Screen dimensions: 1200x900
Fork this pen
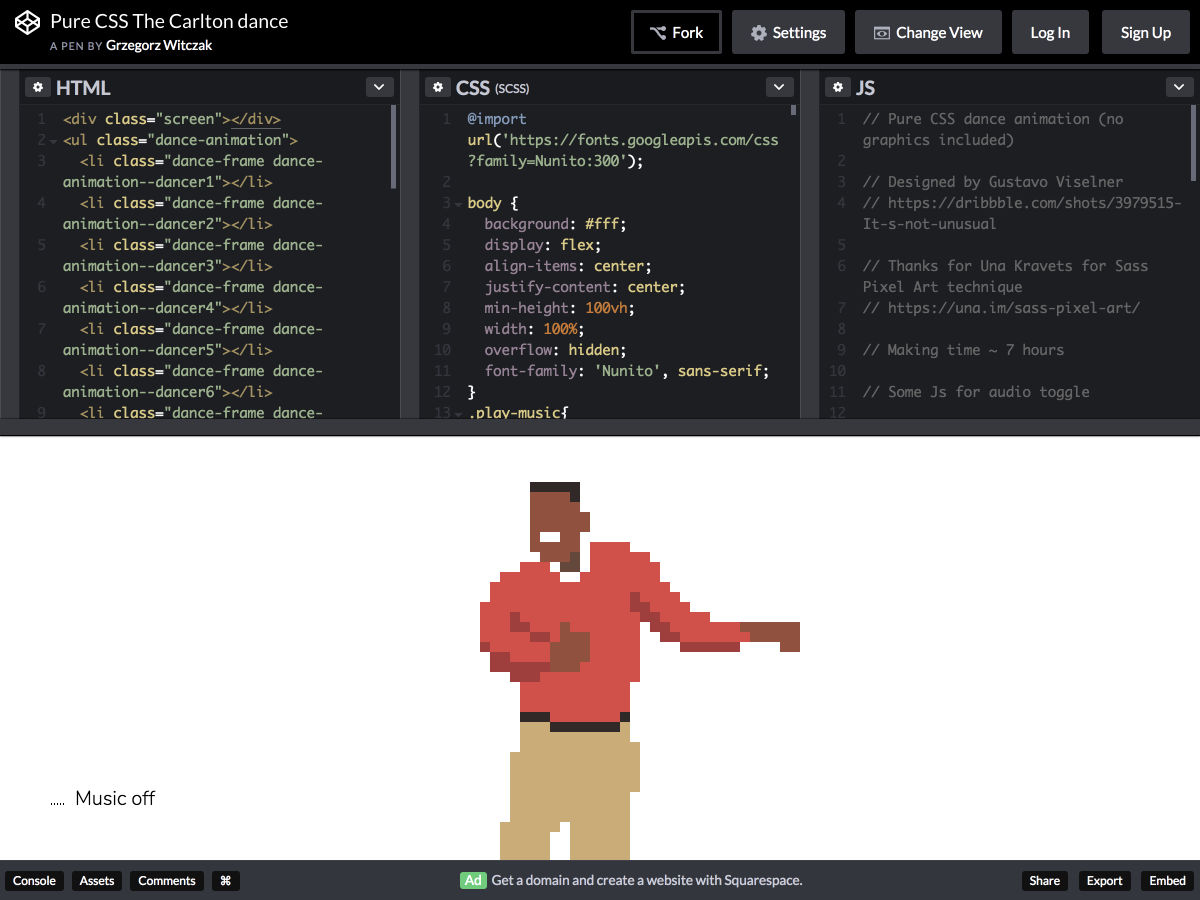676,32
